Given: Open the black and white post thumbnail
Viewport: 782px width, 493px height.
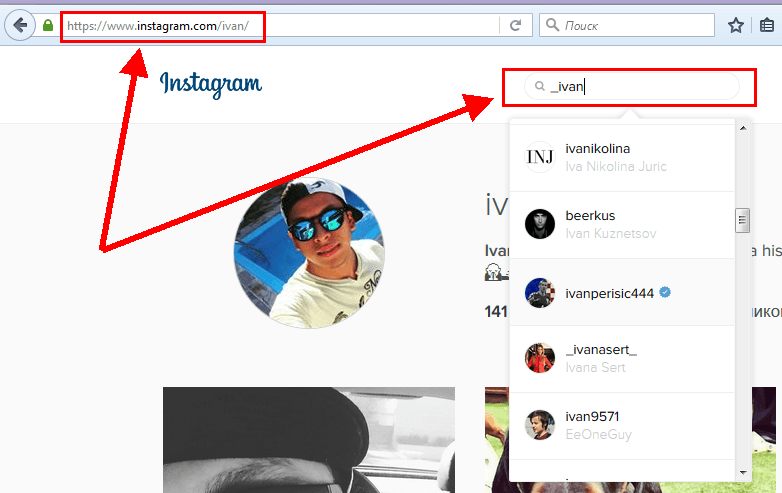Looking at the screenshot, I should (309, 440).
